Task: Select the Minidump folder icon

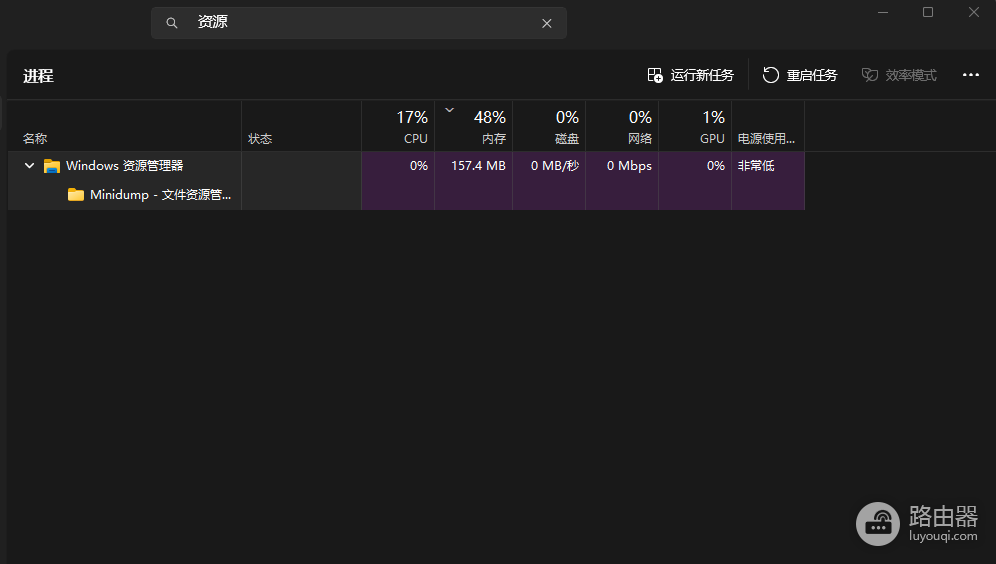Action: [76, 194]
